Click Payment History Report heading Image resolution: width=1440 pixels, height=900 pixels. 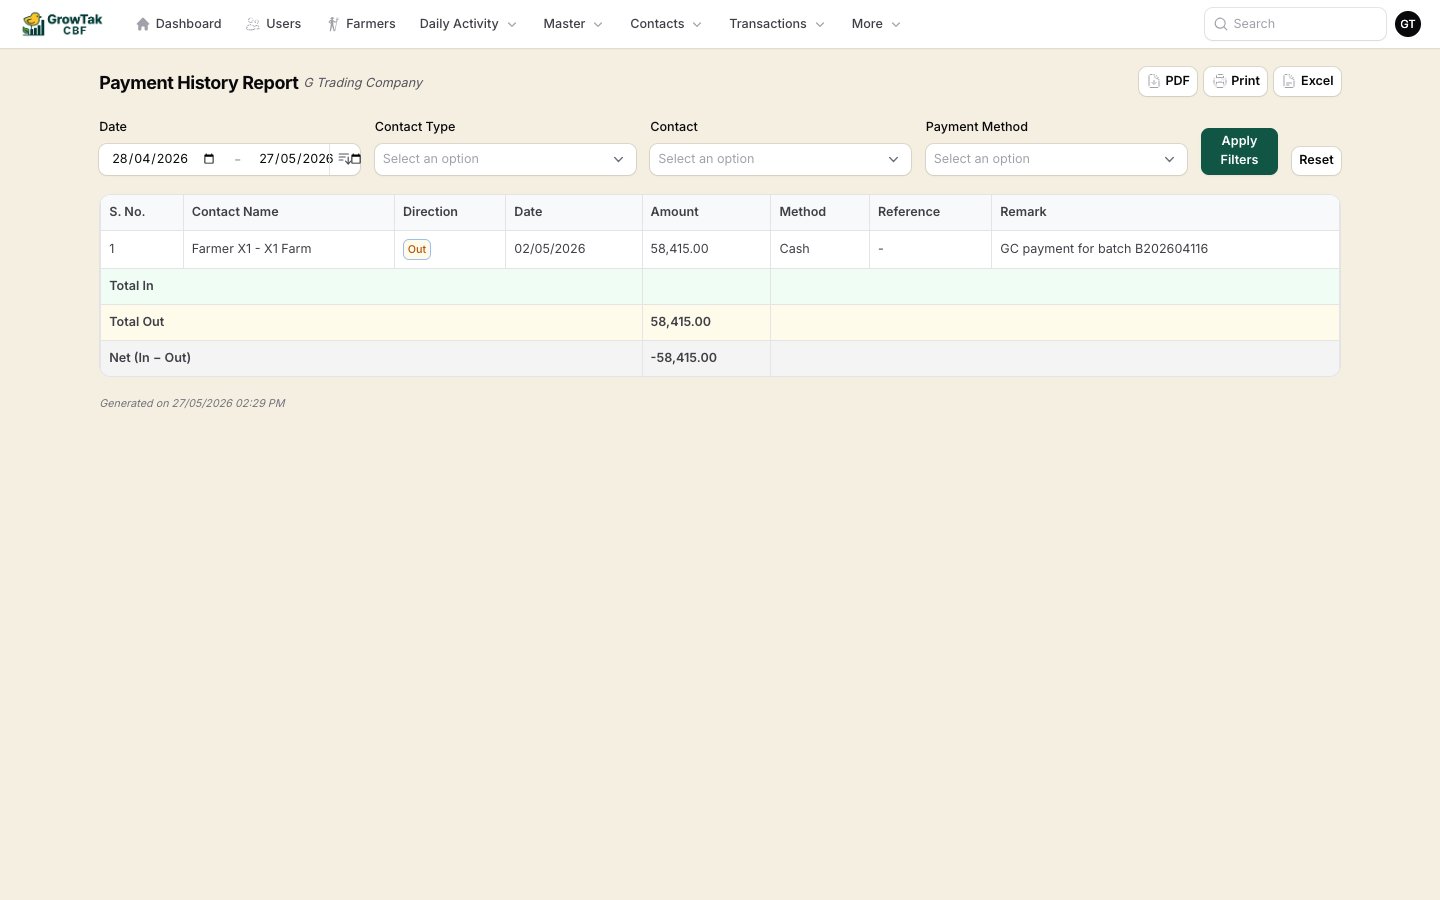pyautogui.click(x=199, y=83)
